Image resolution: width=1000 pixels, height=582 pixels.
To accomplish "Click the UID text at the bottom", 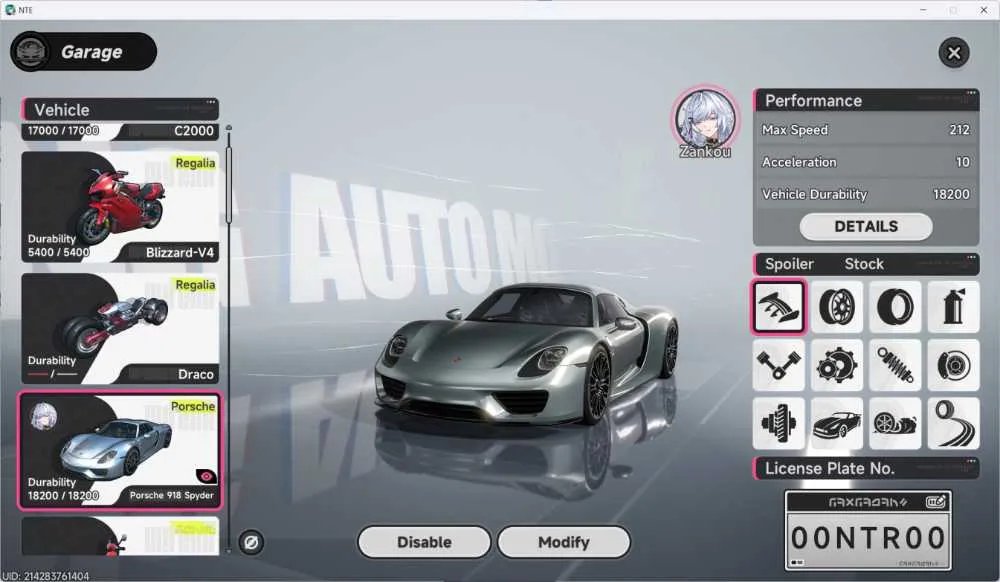I will (46, 576).
